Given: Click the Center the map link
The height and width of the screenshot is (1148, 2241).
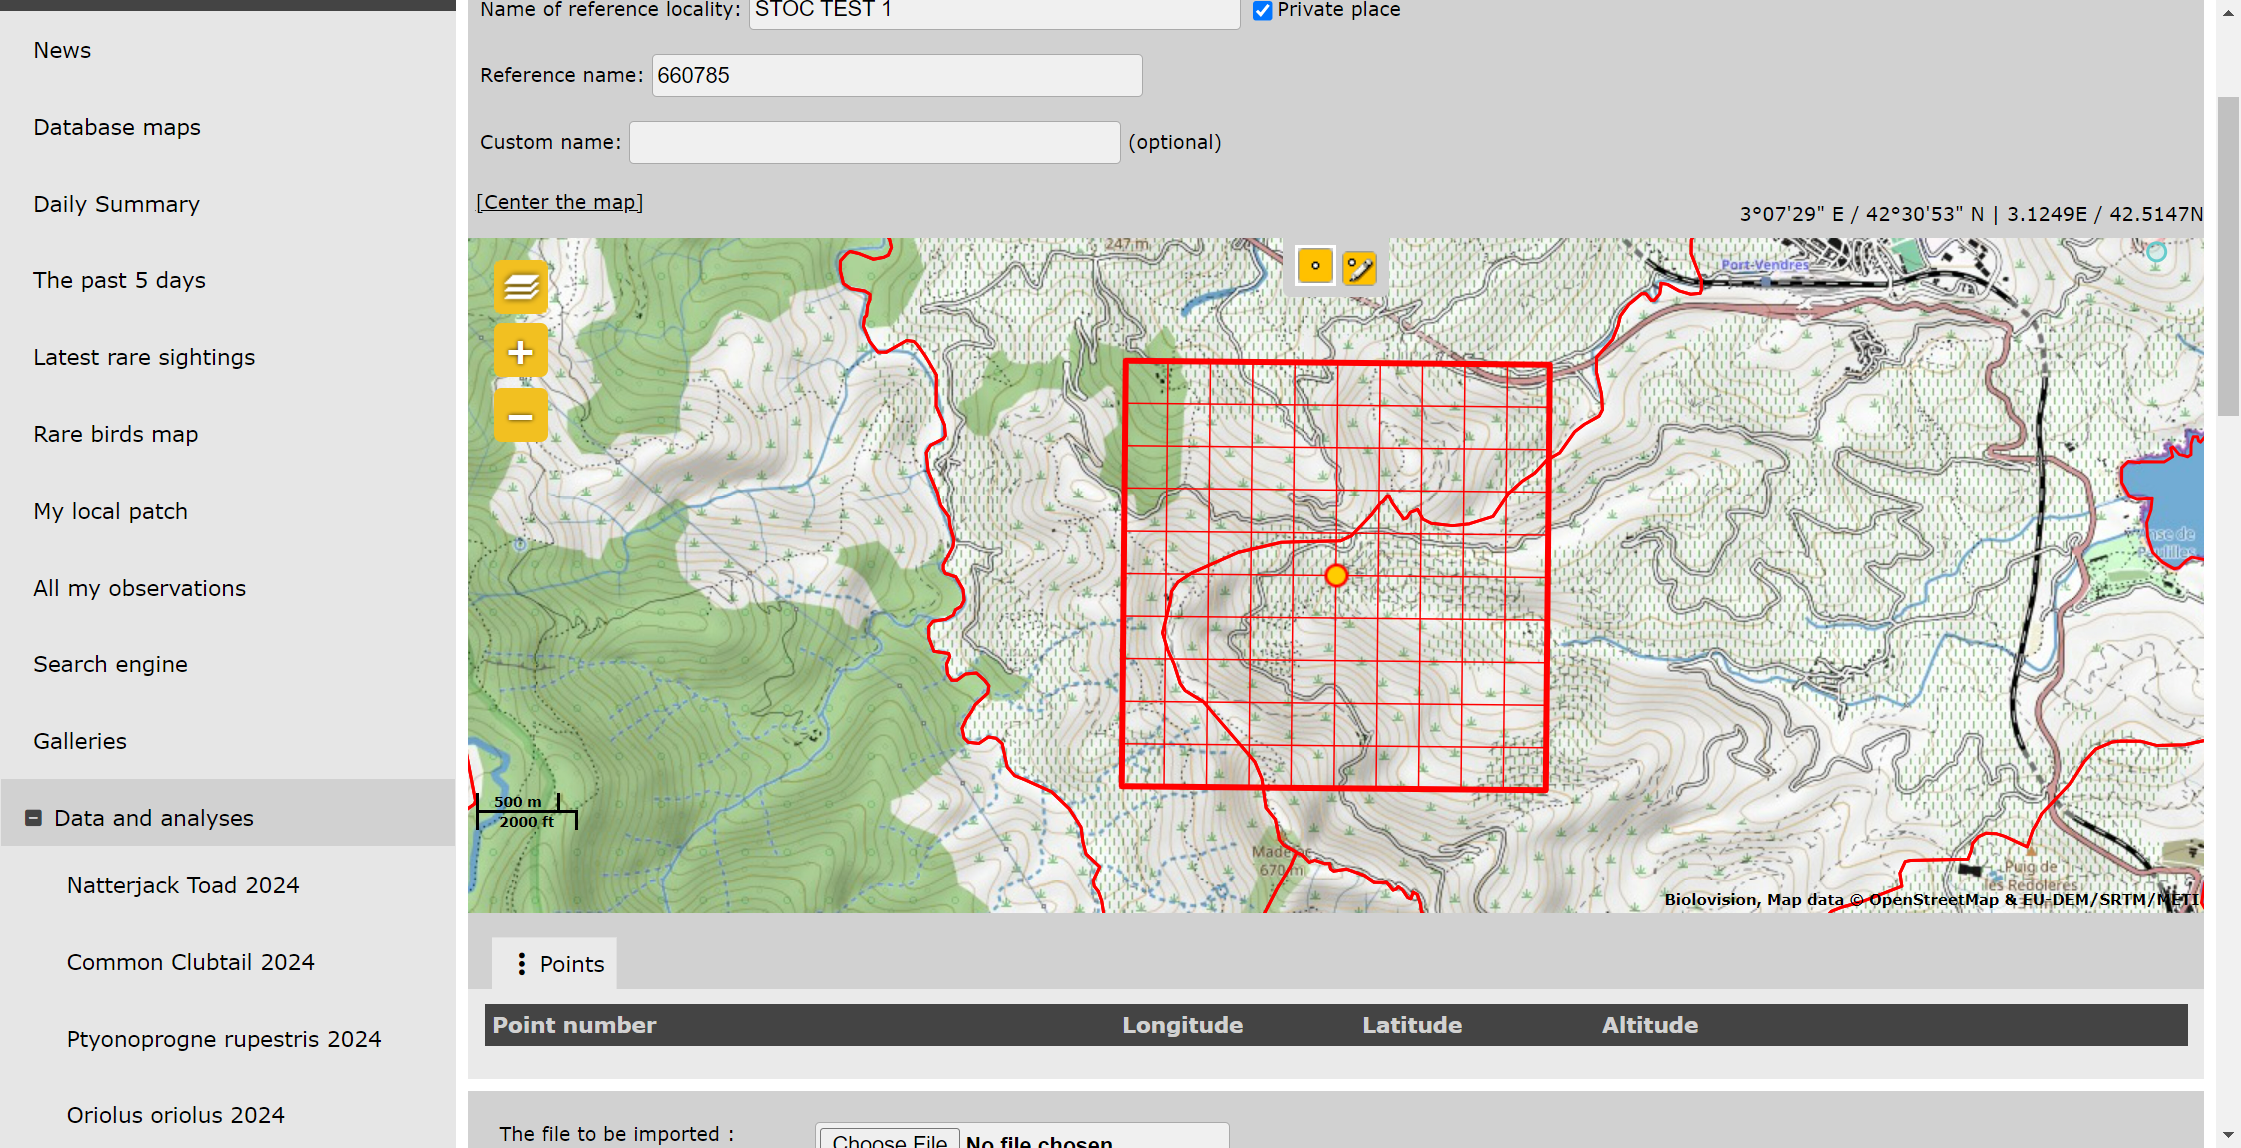Looking at the screenshot, I should point(560,202).
